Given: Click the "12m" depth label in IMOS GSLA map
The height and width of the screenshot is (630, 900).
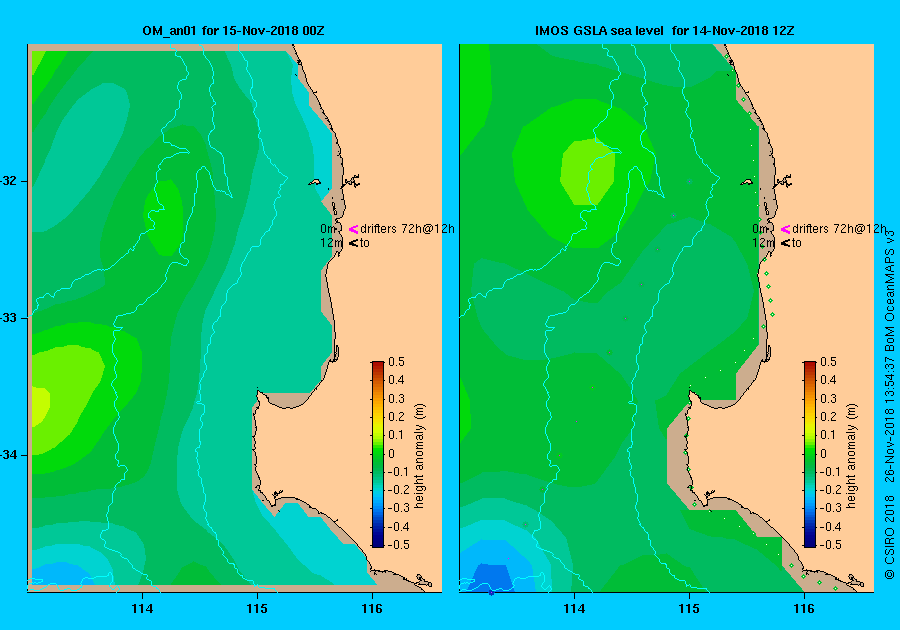Looking at the screenshot, I should coord(763,243).
